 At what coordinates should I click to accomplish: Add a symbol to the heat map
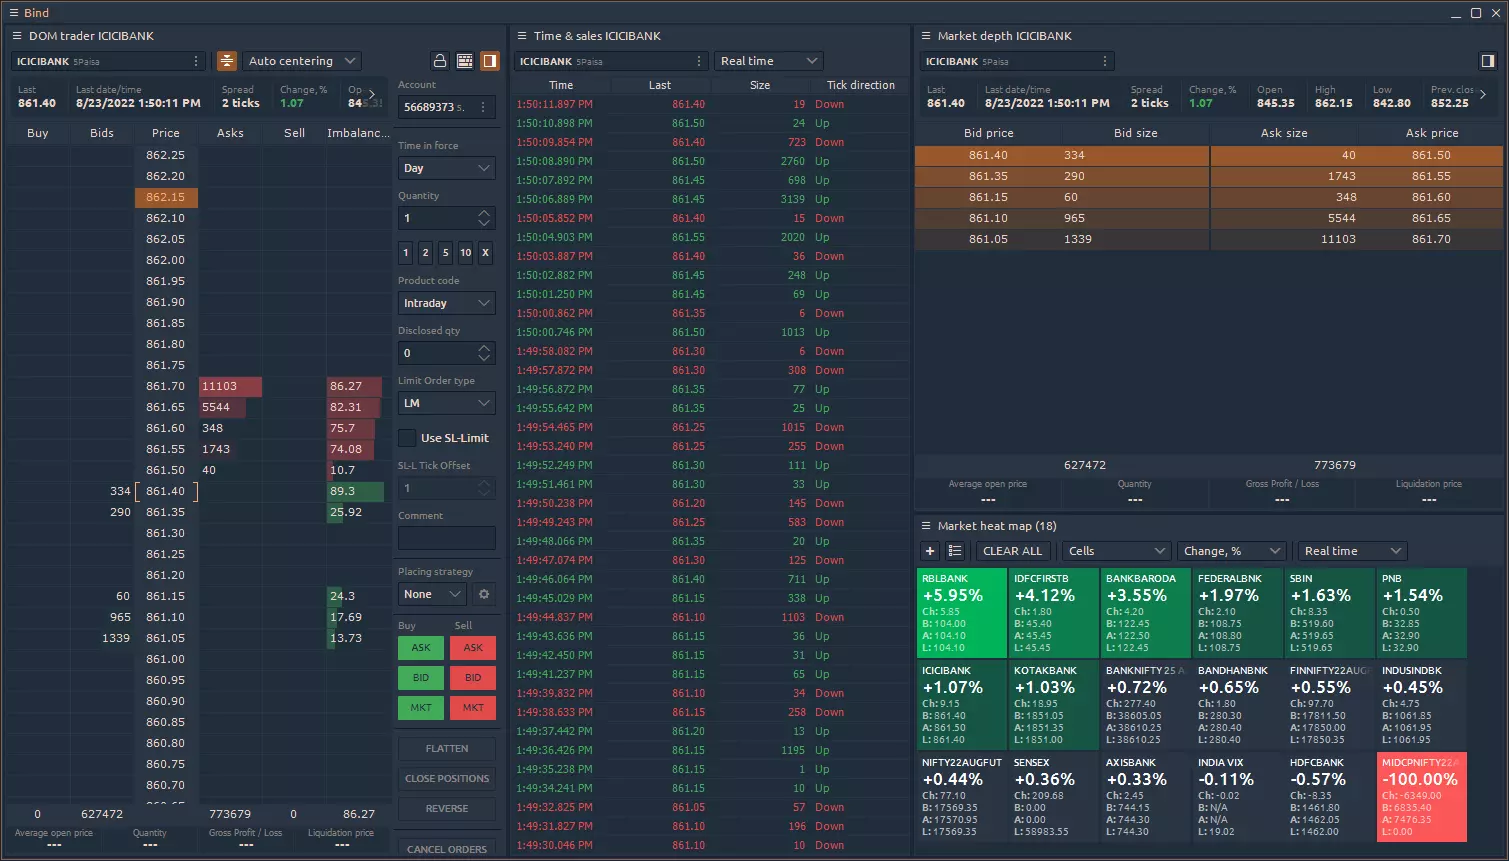pos(930,551)
